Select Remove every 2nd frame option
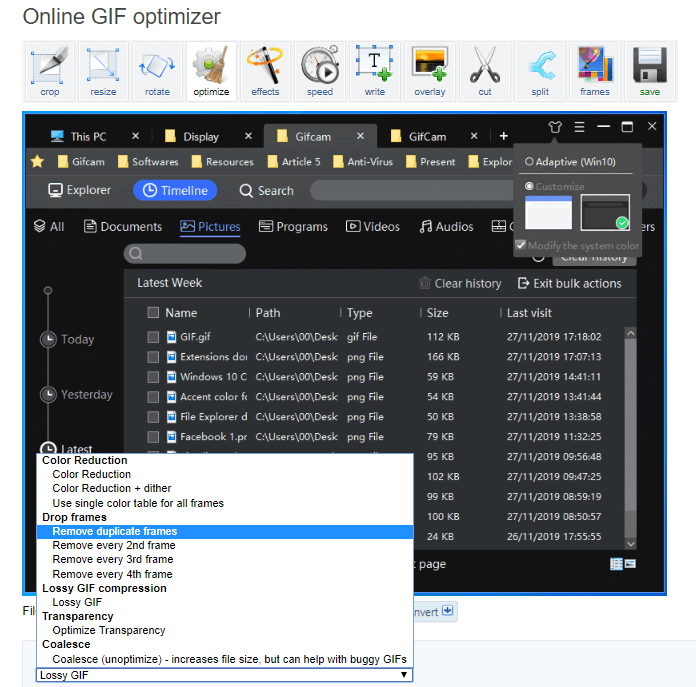Screen dimensions: 696x687 [x=114, y=545]
